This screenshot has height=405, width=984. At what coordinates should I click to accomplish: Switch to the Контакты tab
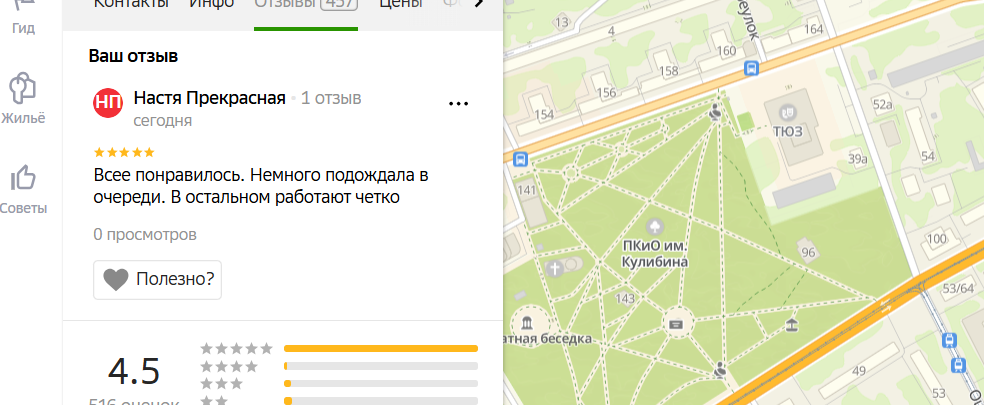point(131,3)
